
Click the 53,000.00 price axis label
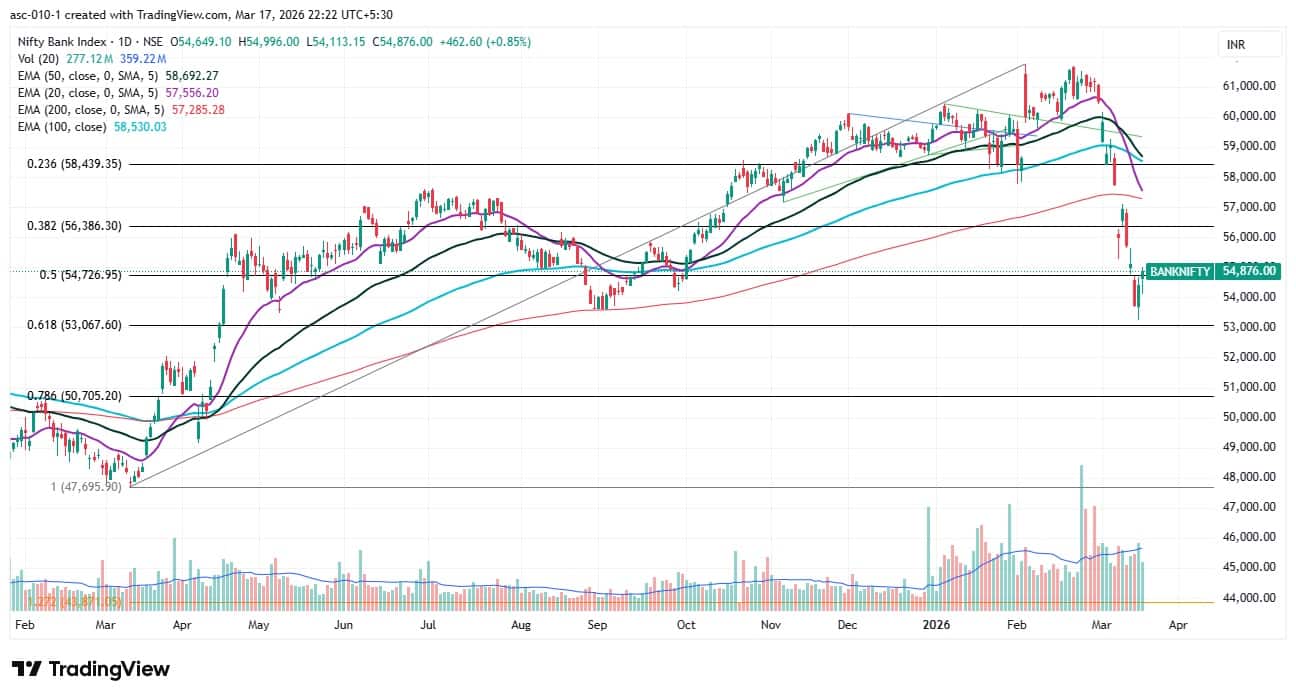pyautogui.click(x=1248, y=327)
